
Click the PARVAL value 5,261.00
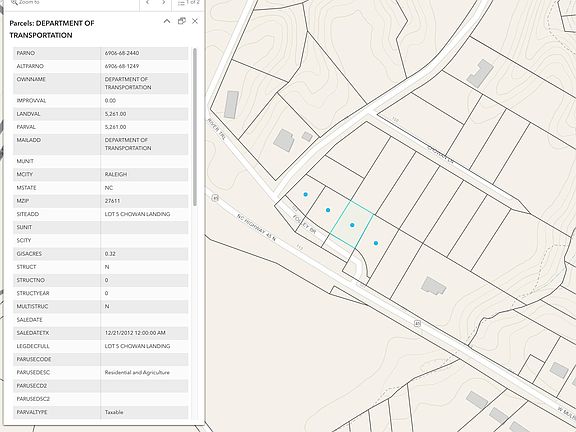coord(115,127)
